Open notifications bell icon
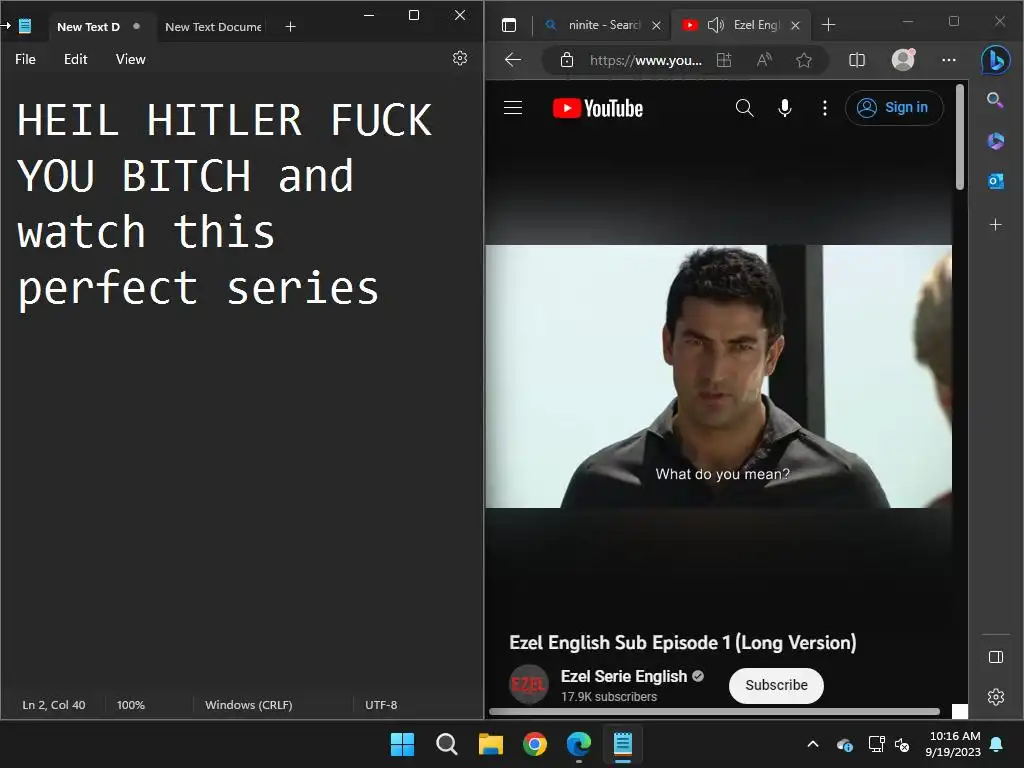This screenshot has height=768, width=1024. coord(997,744)
